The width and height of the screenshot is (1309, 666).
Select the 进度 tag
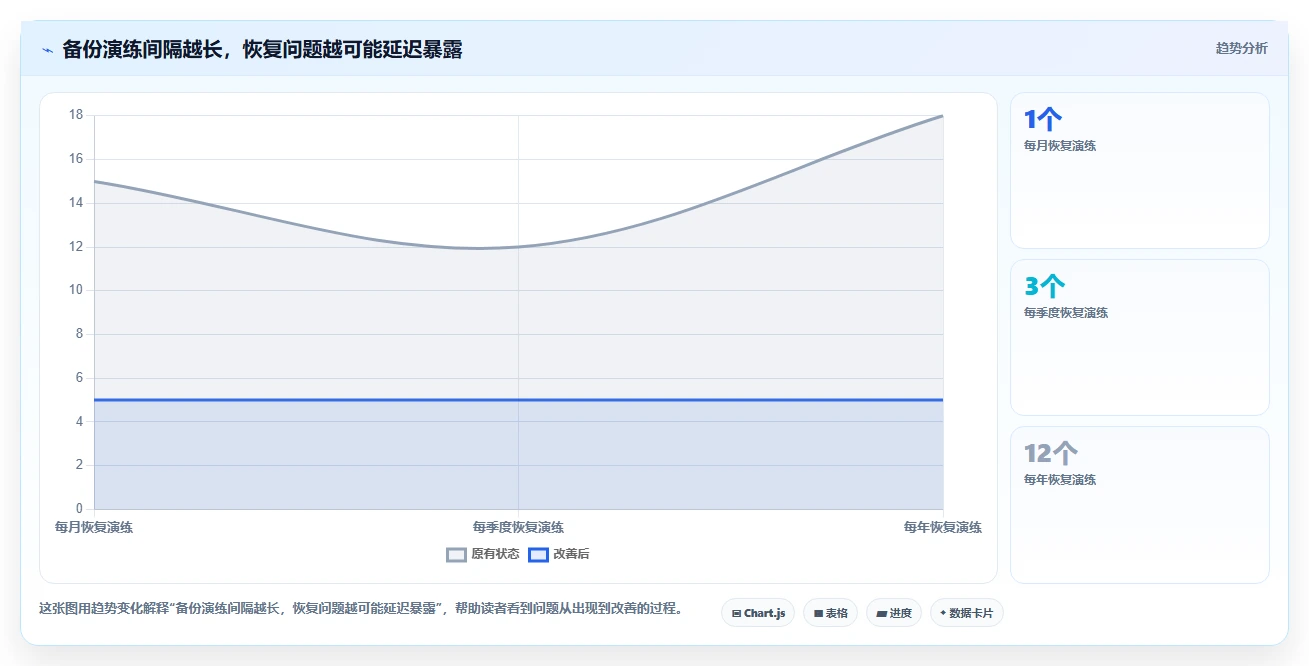click(894, 613)
